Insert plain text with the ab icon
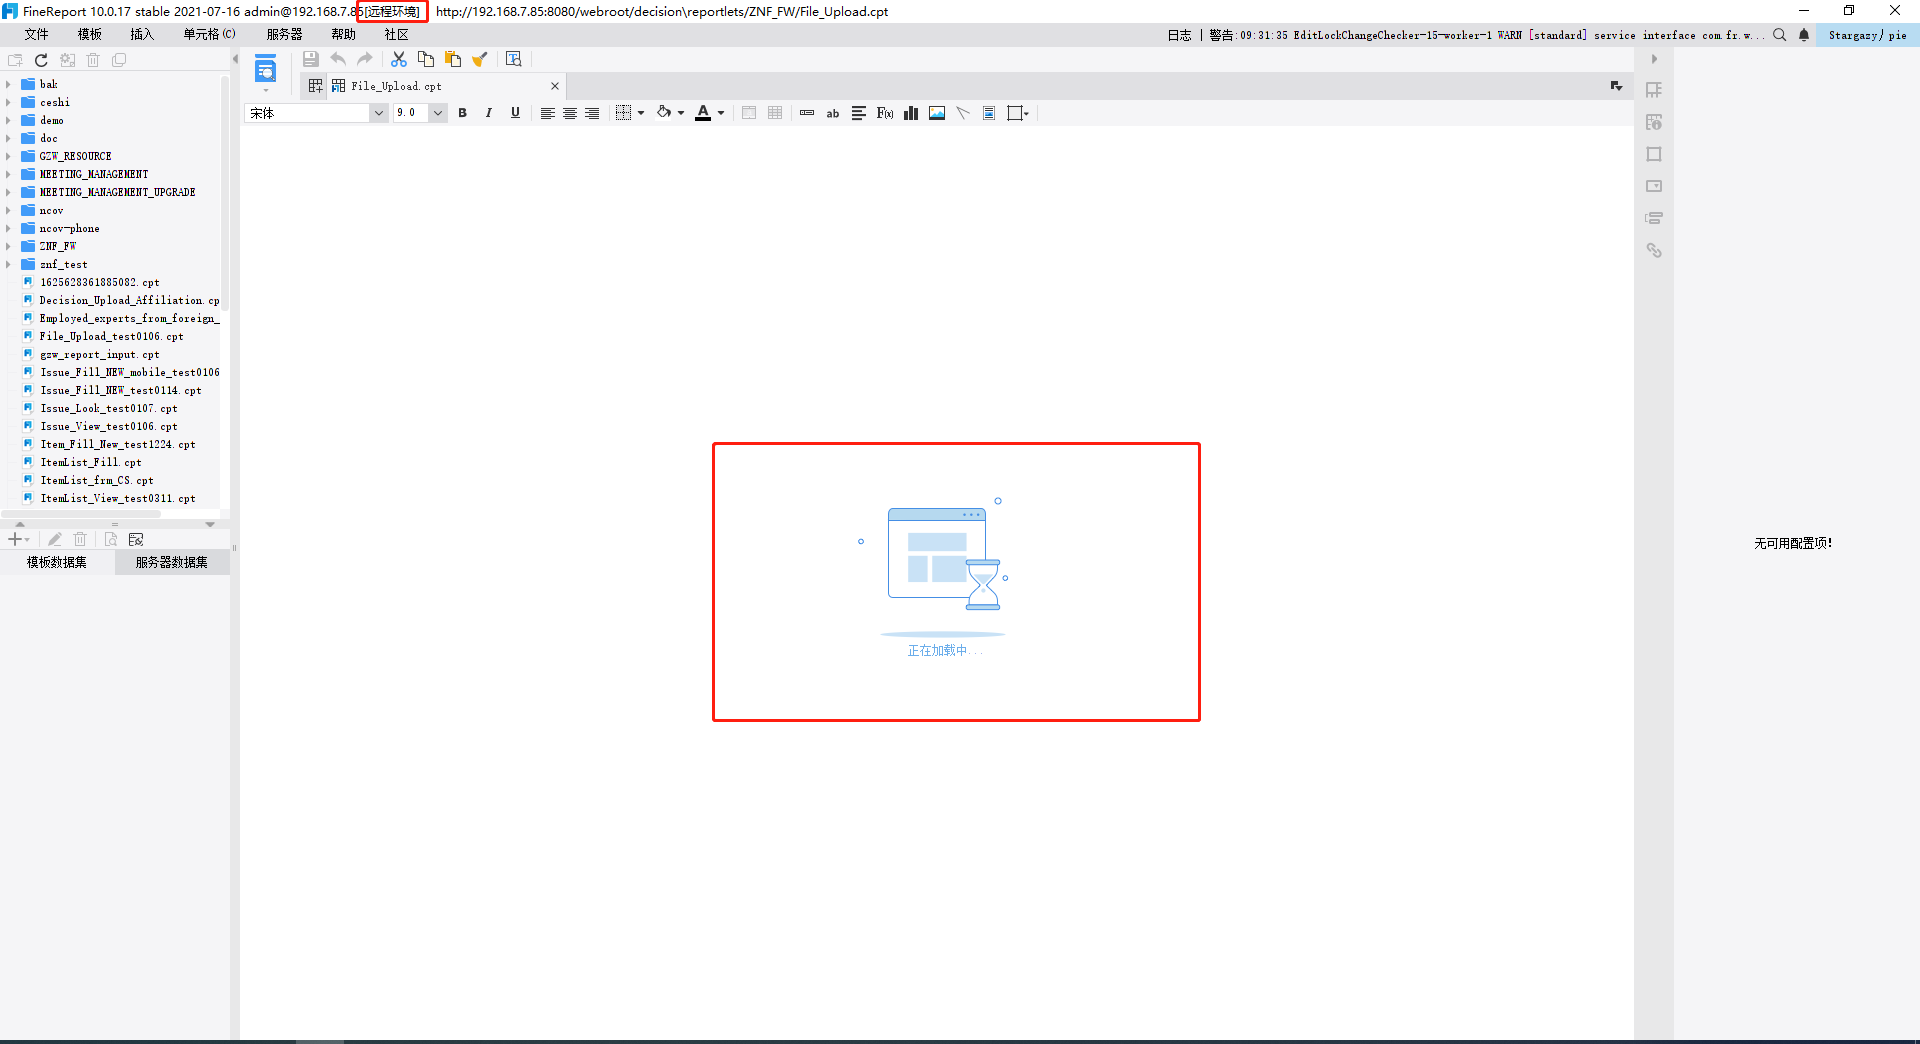The height and width of the screenshot is (1044, 1920). [x=833, y=113]
